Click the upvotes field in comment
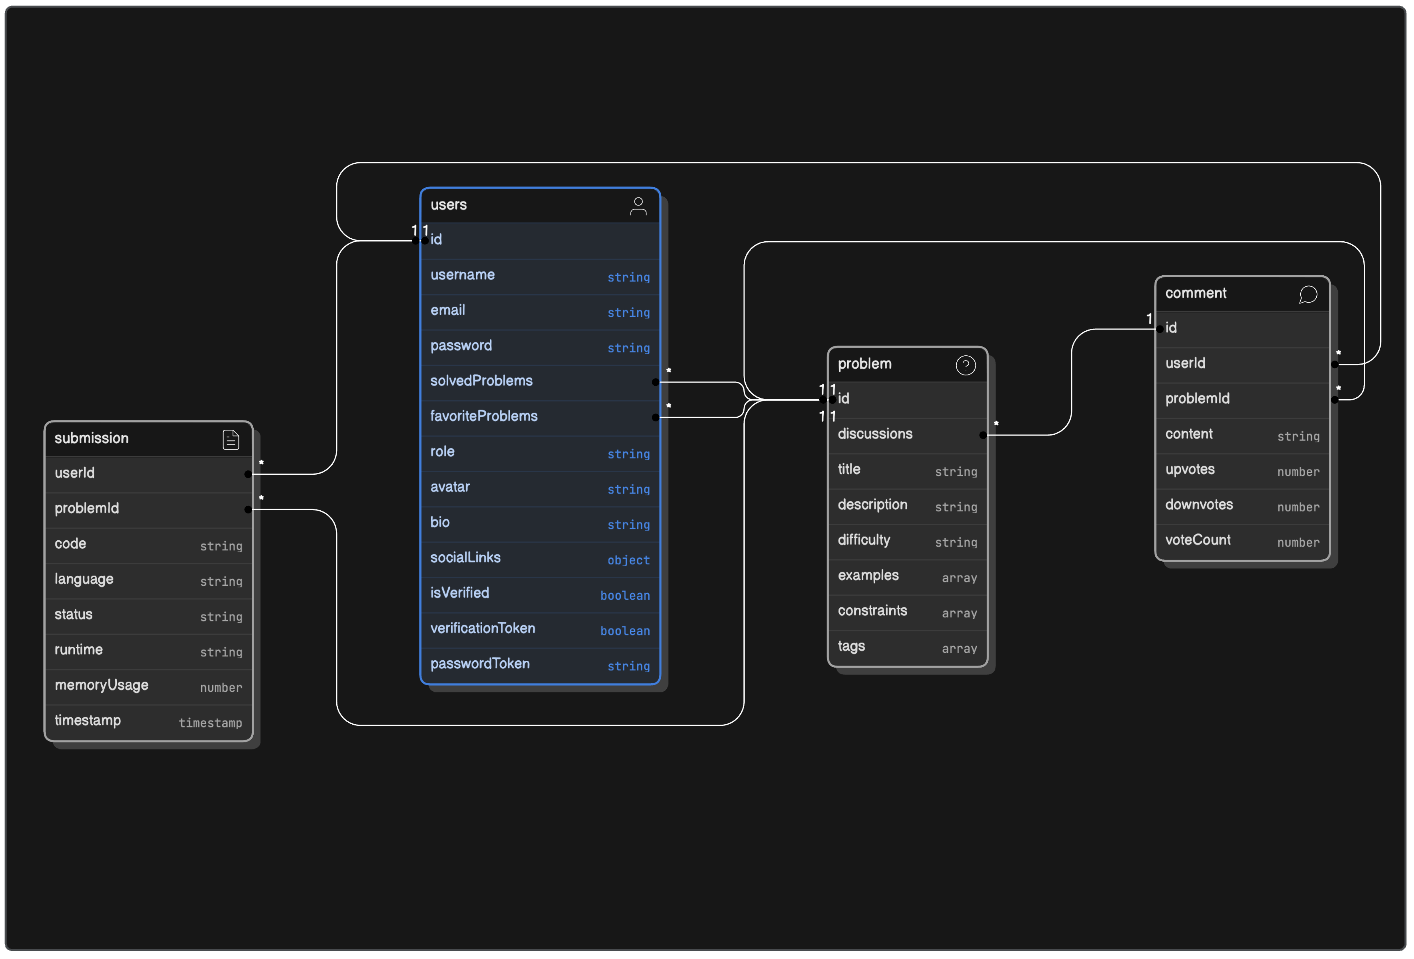 coord(1242,470)
